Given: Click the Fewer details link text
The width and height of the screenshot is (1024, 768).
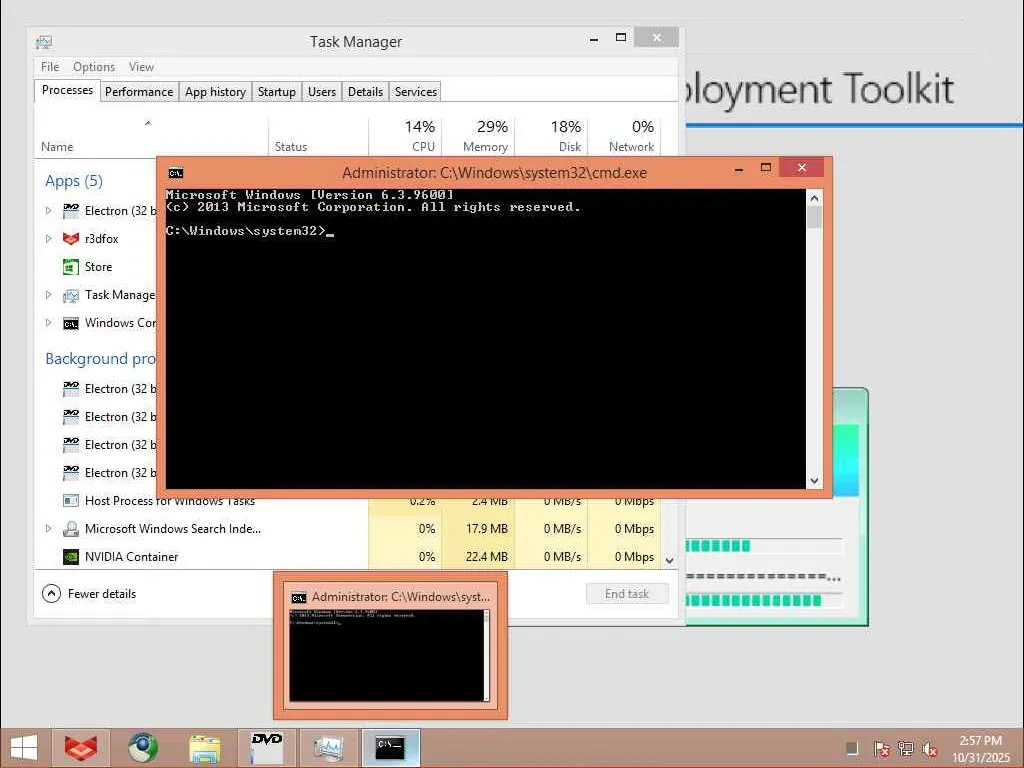Looking at the screenshot, I should pyautogui.click(x=102, y=594).
